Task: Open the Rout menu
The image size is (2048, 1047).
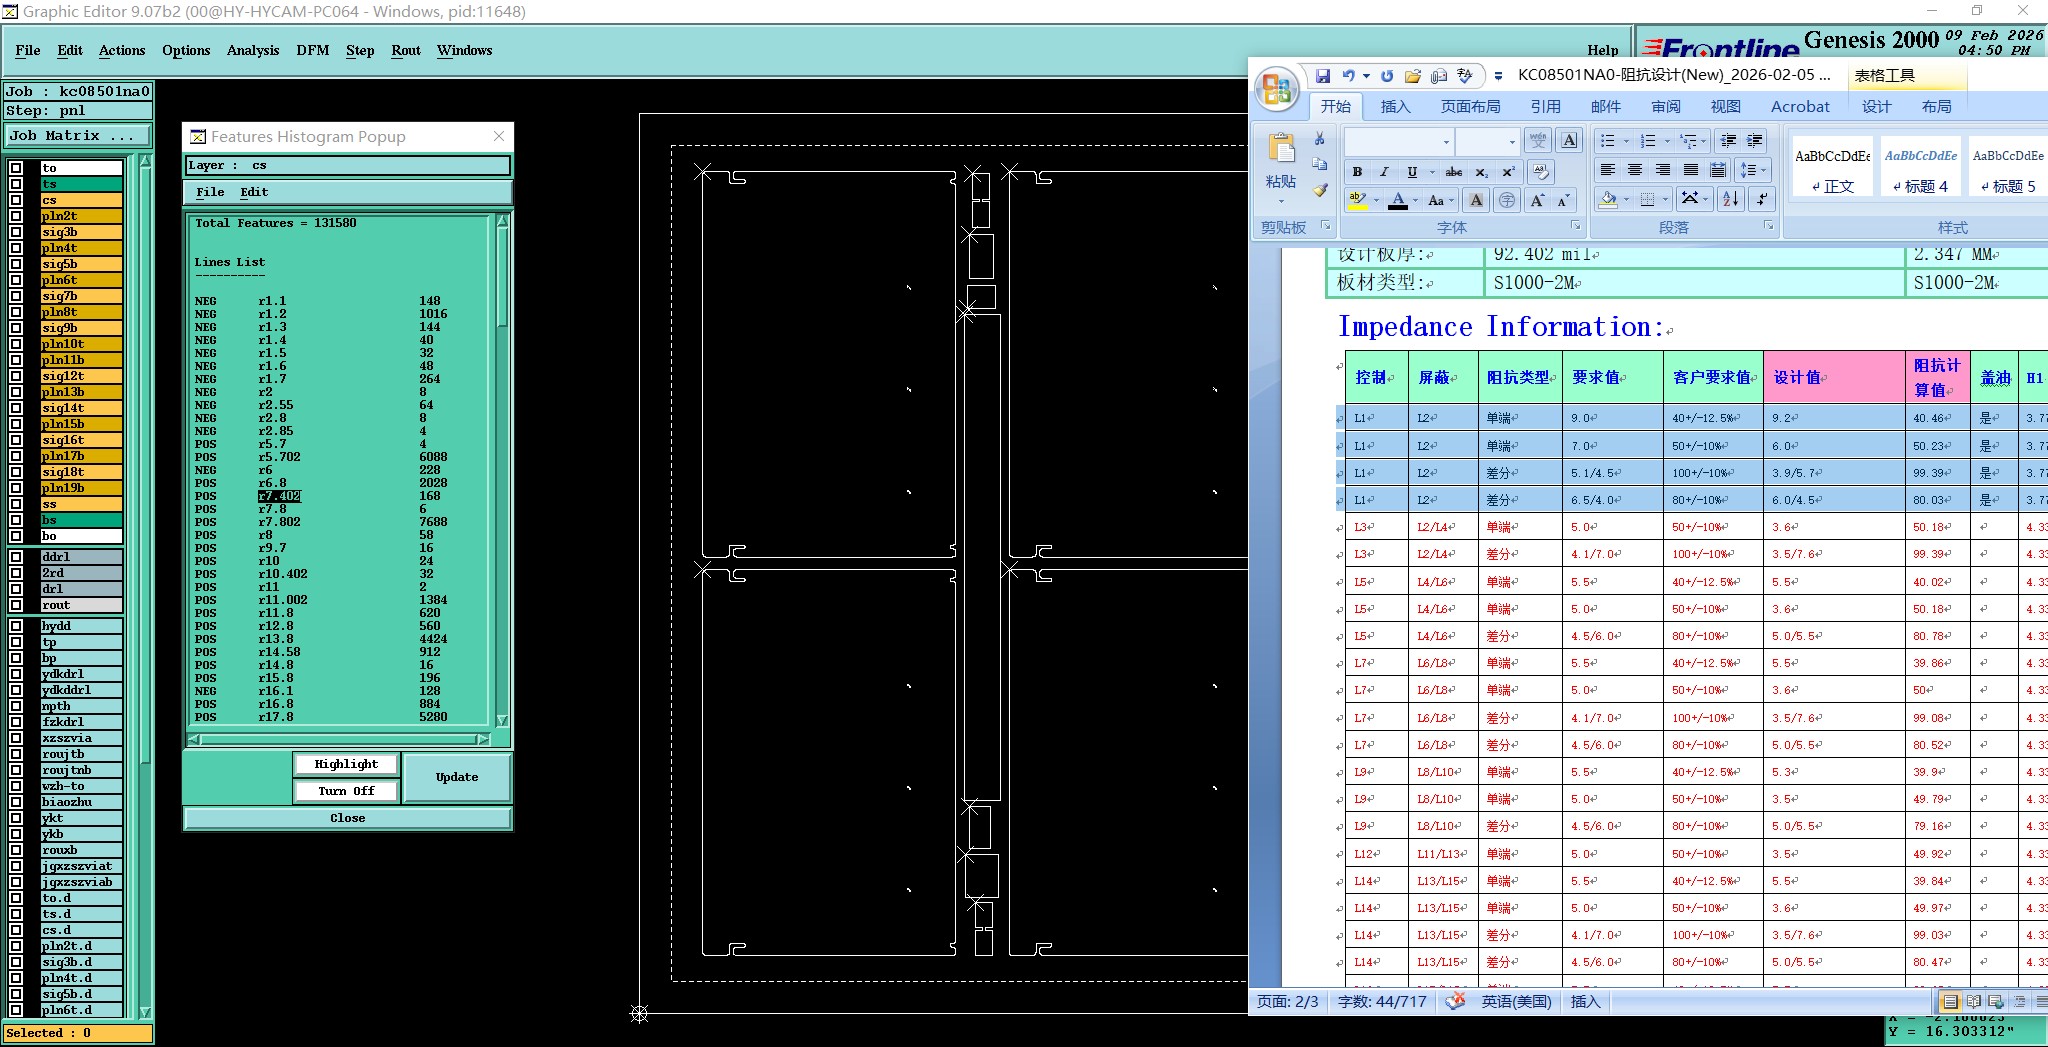Action: [406, 50]
